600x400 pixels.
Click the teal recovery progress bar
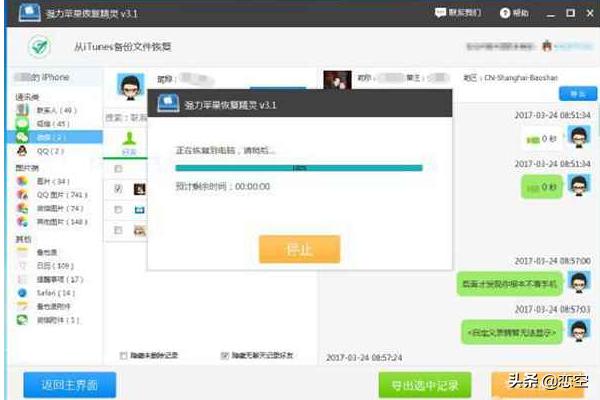(x=299, y=168)
